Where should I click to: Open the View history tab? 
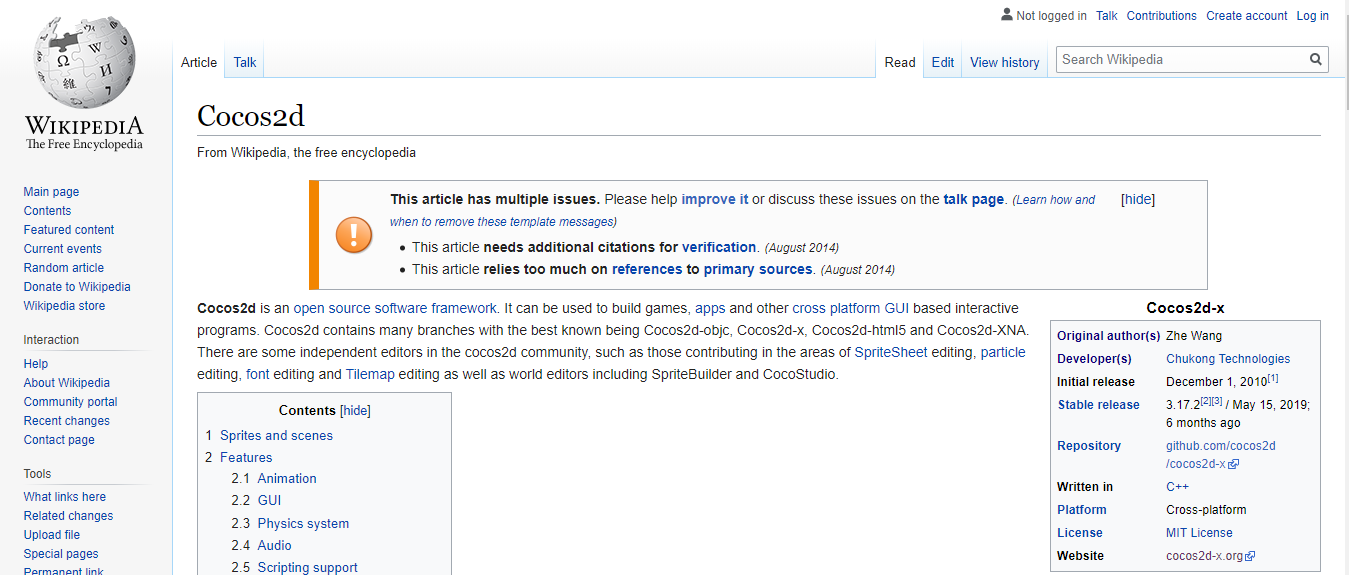[1005, 62]
